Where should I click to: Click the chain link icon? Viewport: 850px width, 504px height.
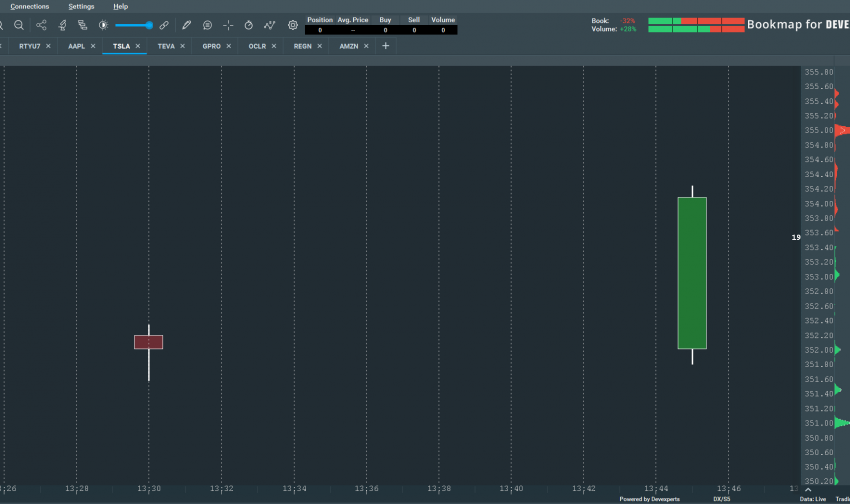coord(164,25)
